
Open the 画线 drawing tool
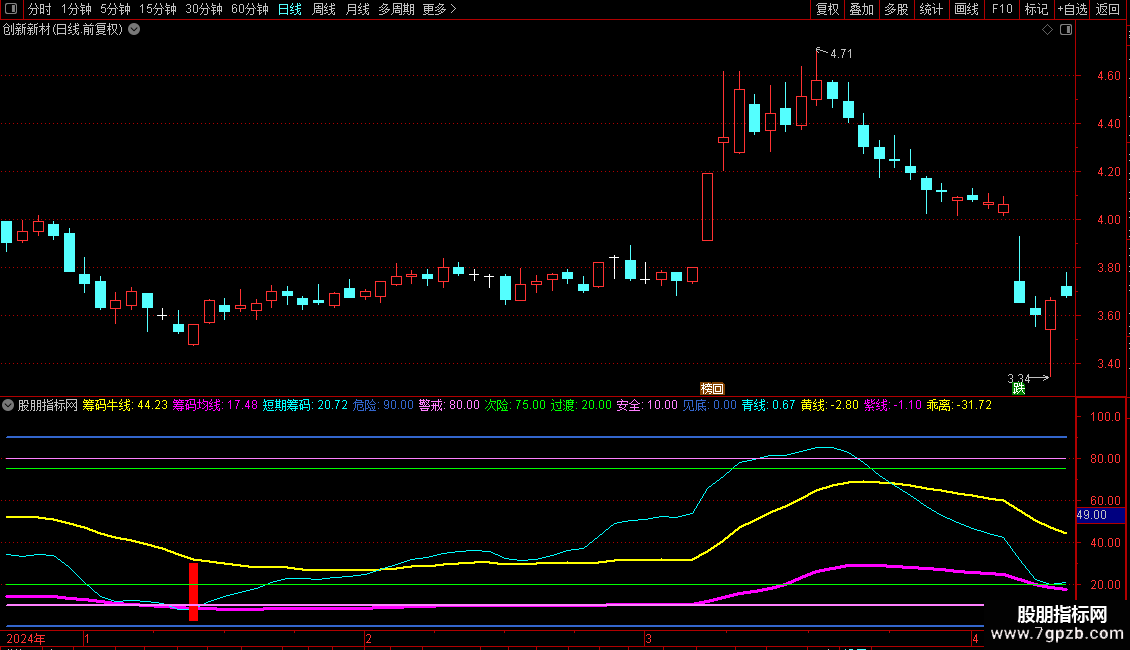966,10
